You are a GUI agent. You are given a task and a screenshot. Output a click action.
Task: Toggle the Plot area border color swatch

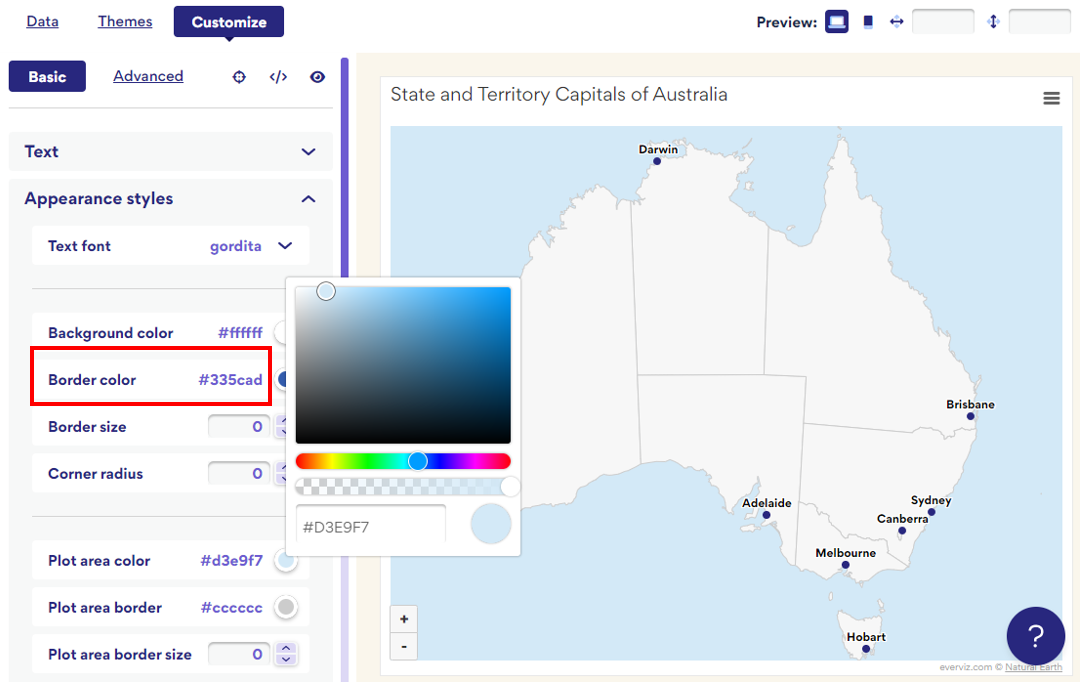click(286, 607)
